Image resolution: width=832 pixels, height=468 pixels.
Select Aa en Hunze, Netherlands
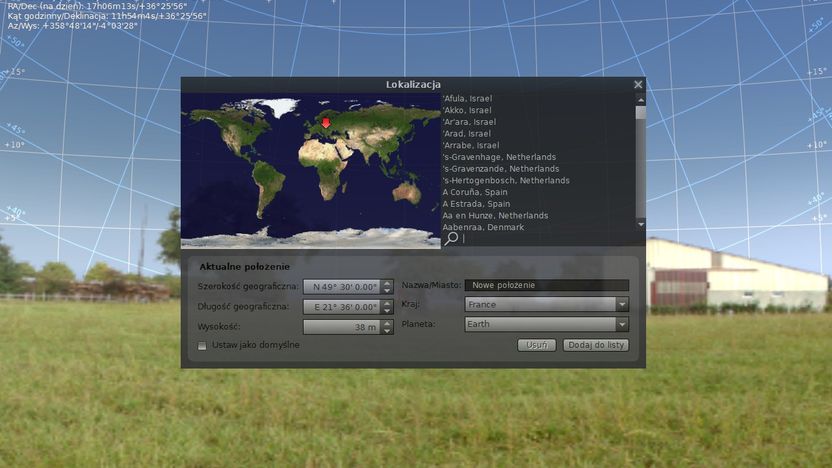496,215
